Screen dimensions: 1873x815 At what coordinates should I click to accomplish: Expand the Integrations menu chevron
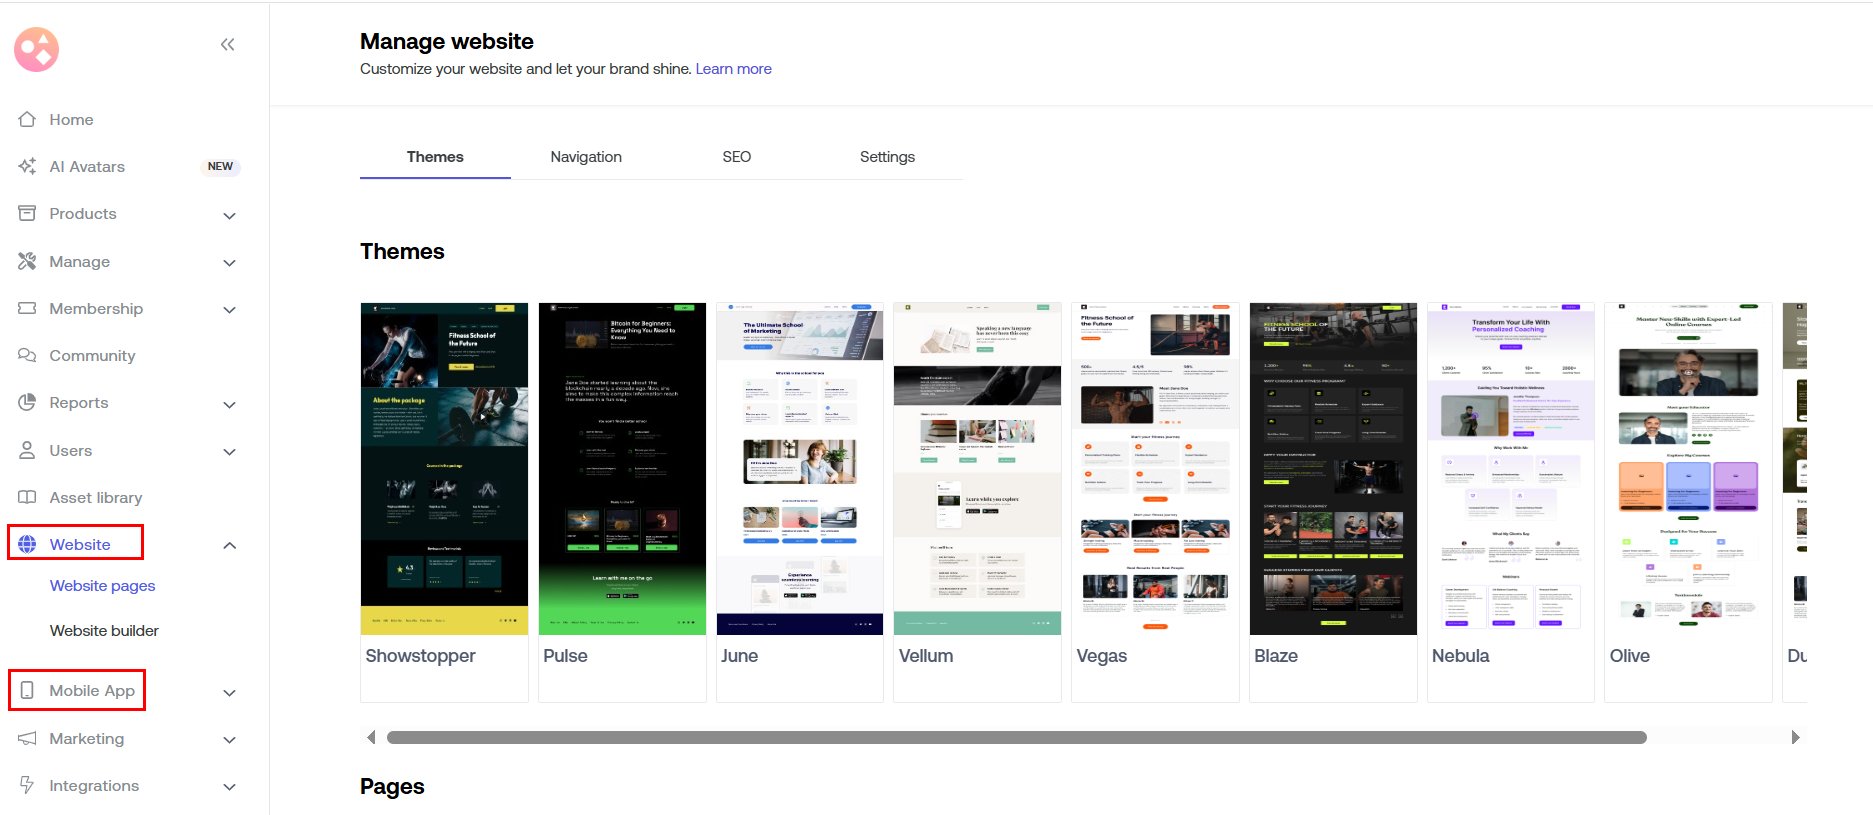[x=229, y=786]
